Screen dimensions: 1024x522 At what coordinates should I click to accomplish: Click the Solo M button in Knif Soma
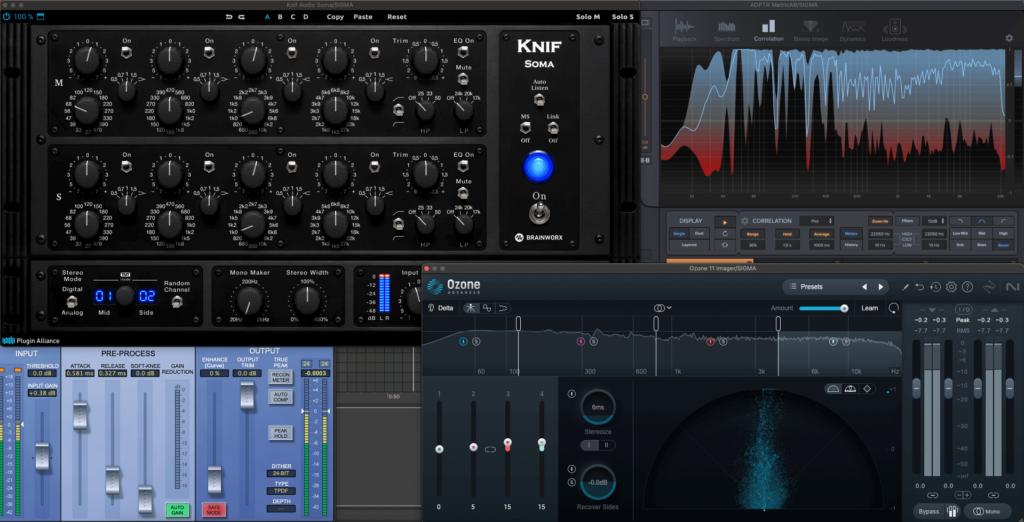tap(588, 17)
